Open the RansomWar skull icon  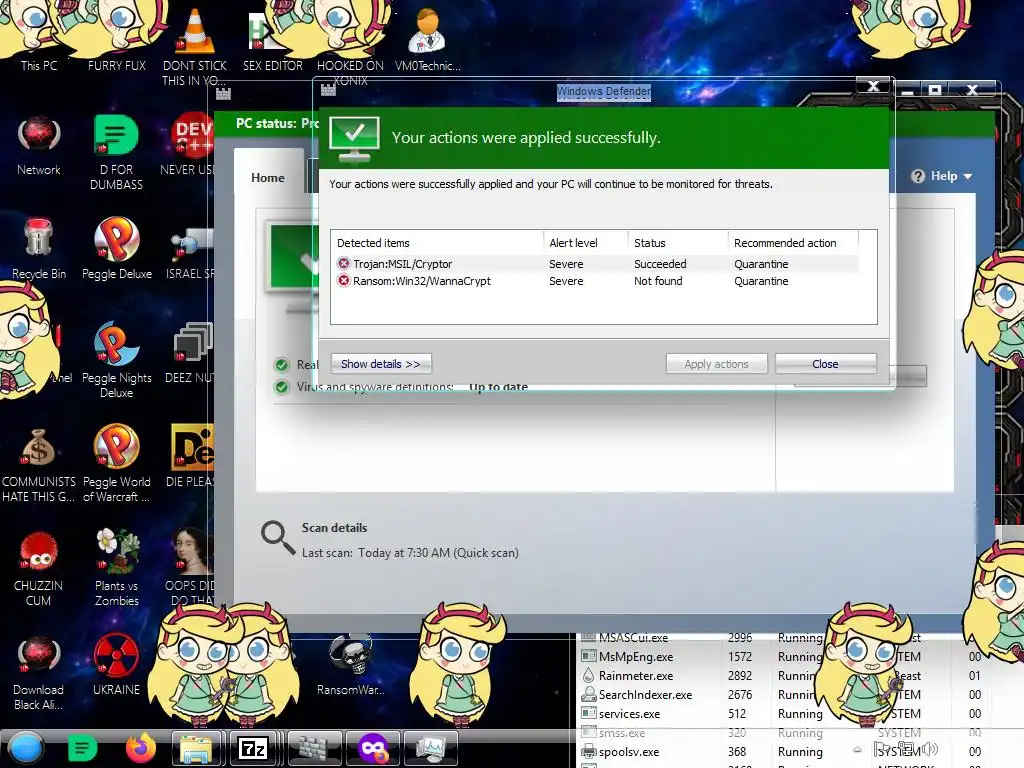point(351,665)
